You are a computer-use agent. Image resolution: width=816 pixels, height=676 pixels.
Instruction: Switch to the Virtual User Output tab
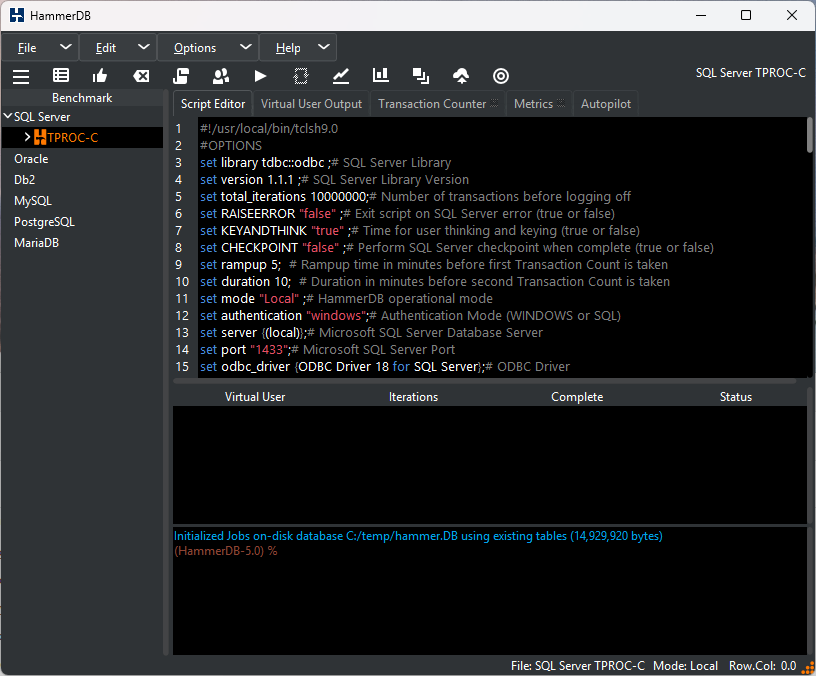tap(311, 104)
